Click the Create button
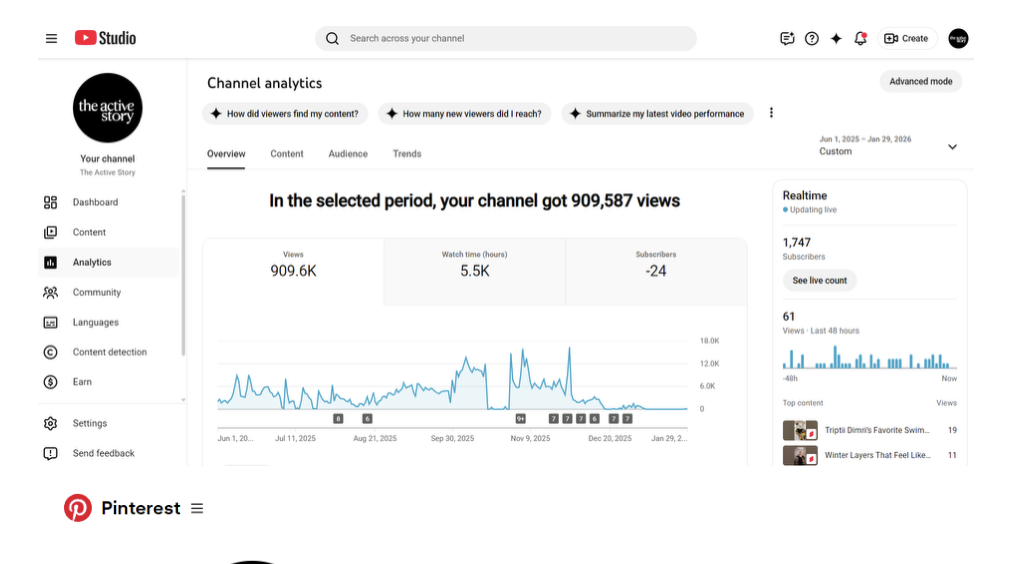 [907, 38]
